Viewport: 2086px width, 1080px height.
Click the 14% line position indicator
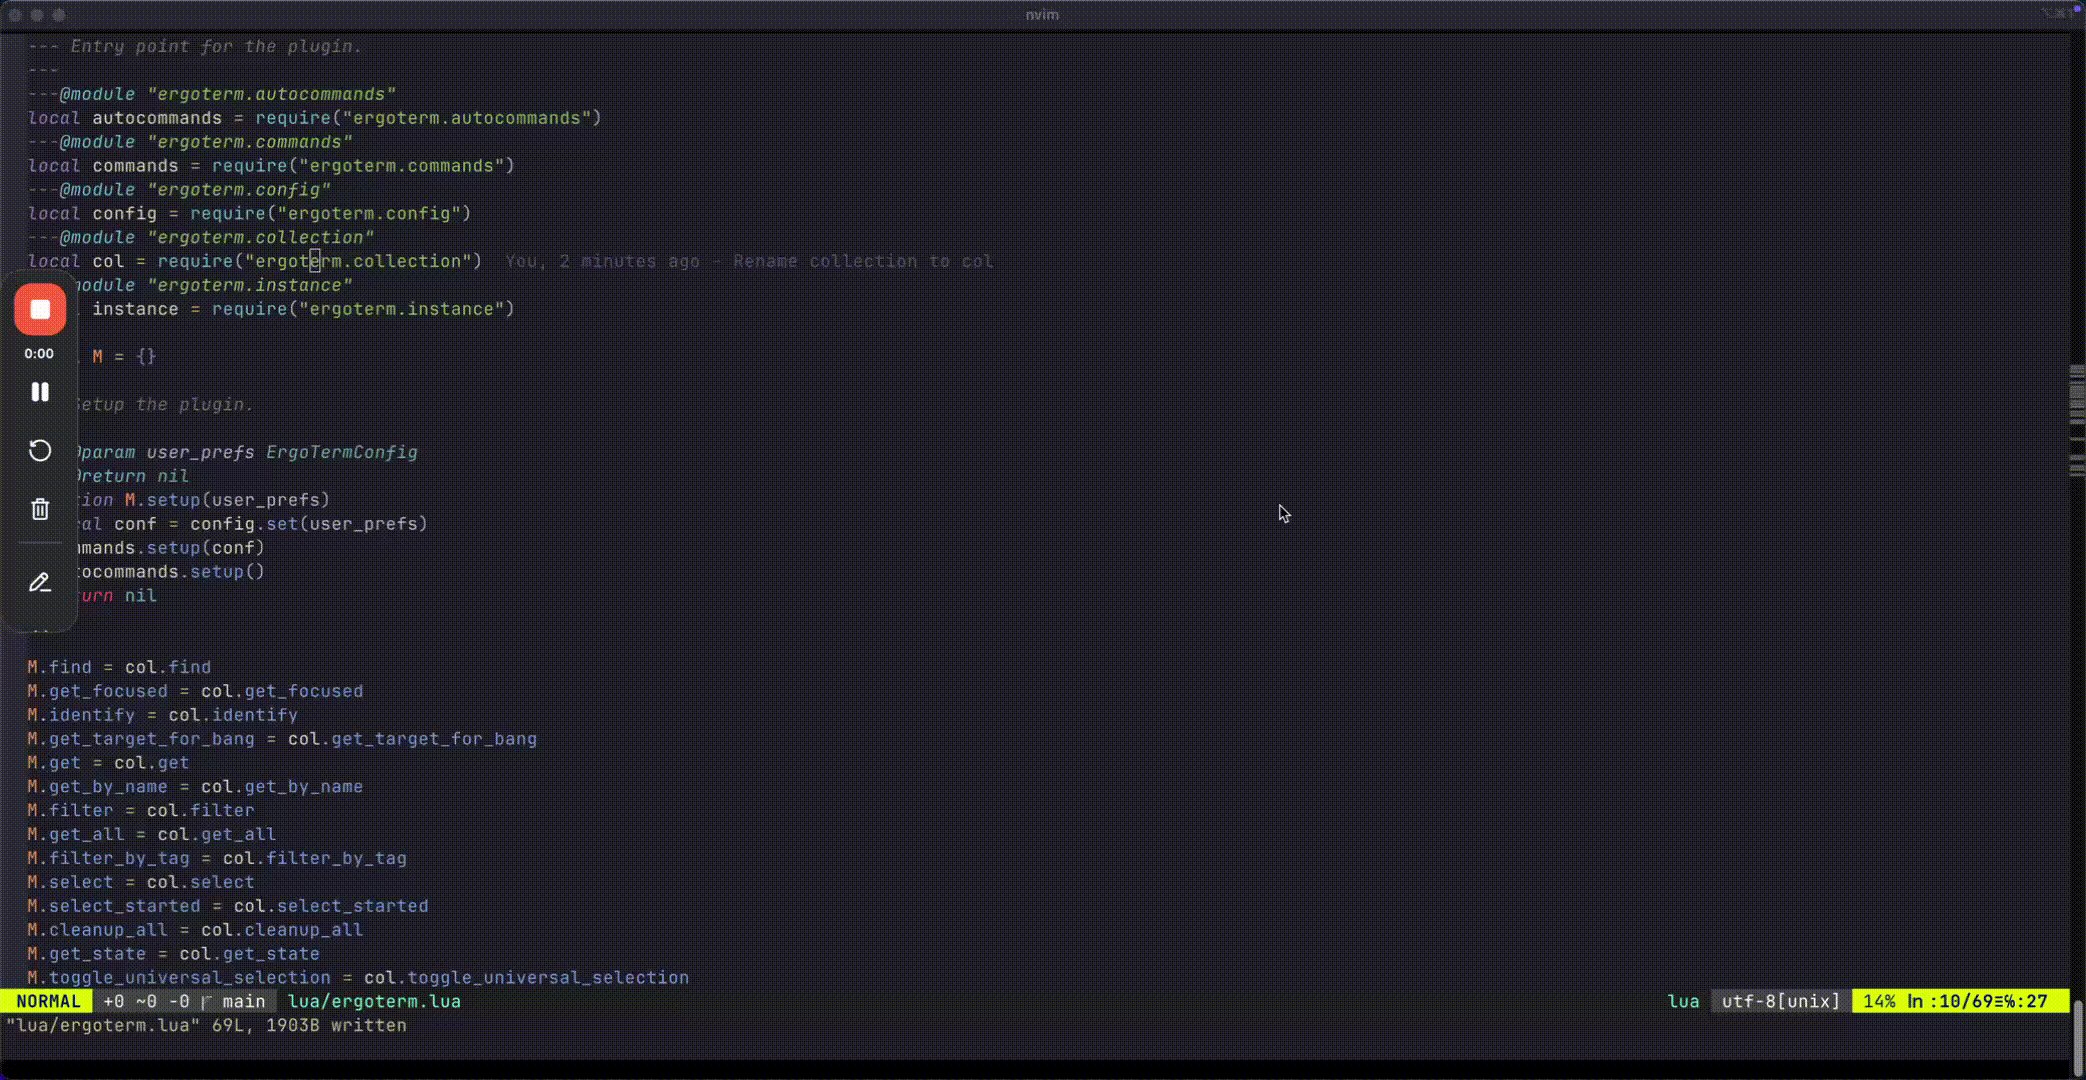pyautogui.click(x=1879, y=1001)
